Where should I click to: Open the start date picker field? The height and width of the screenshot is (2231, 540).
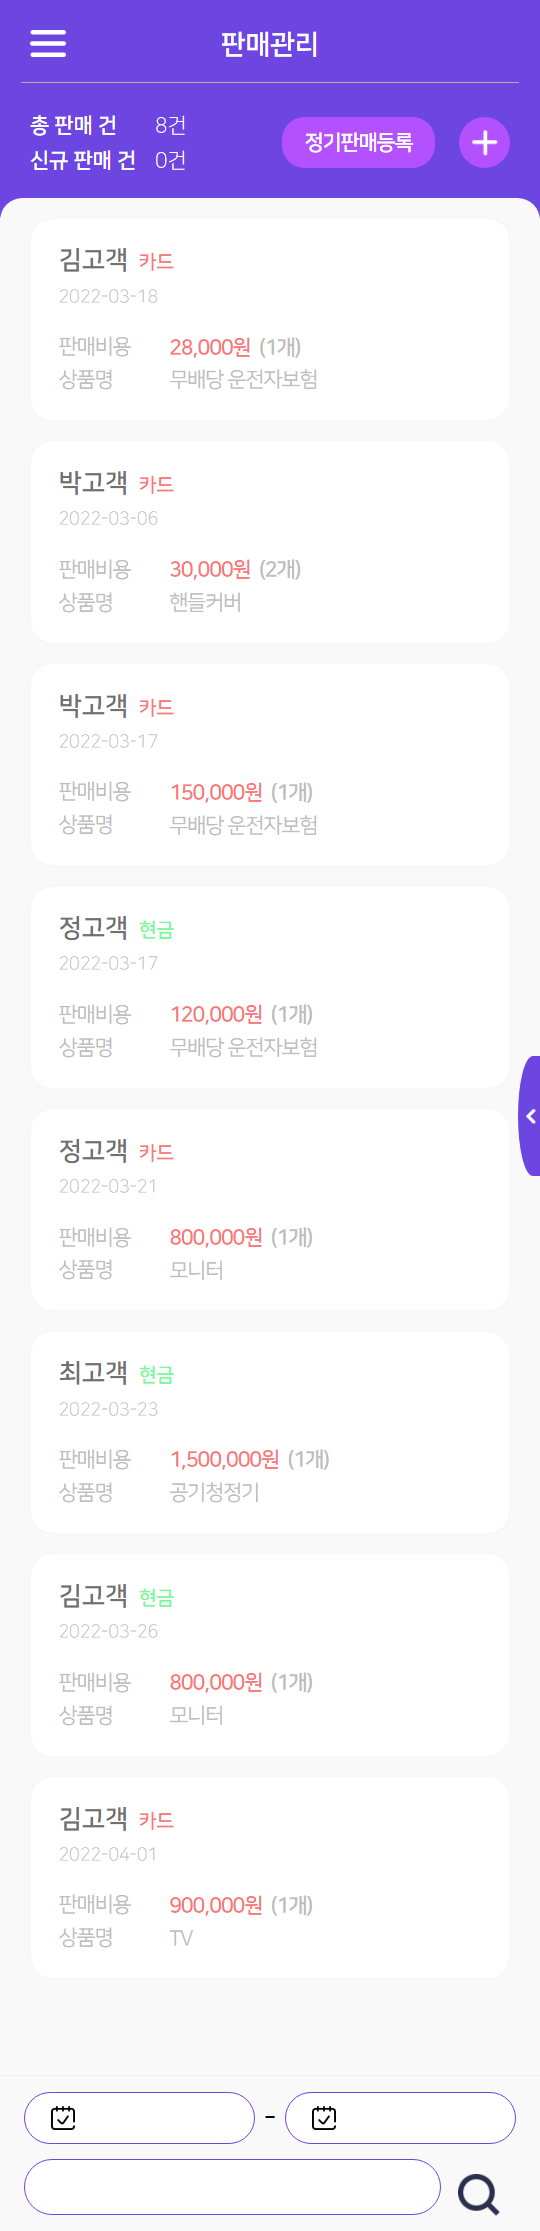tap(140, 2117)
